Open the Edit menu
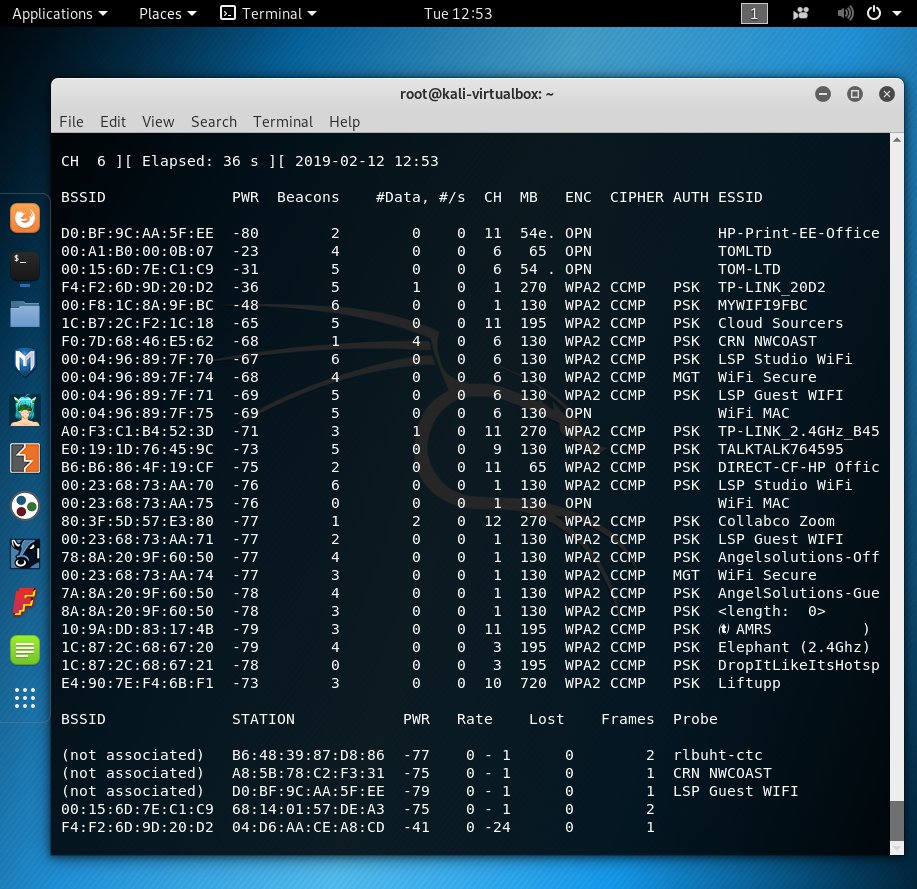 click(x=113, y=122)
